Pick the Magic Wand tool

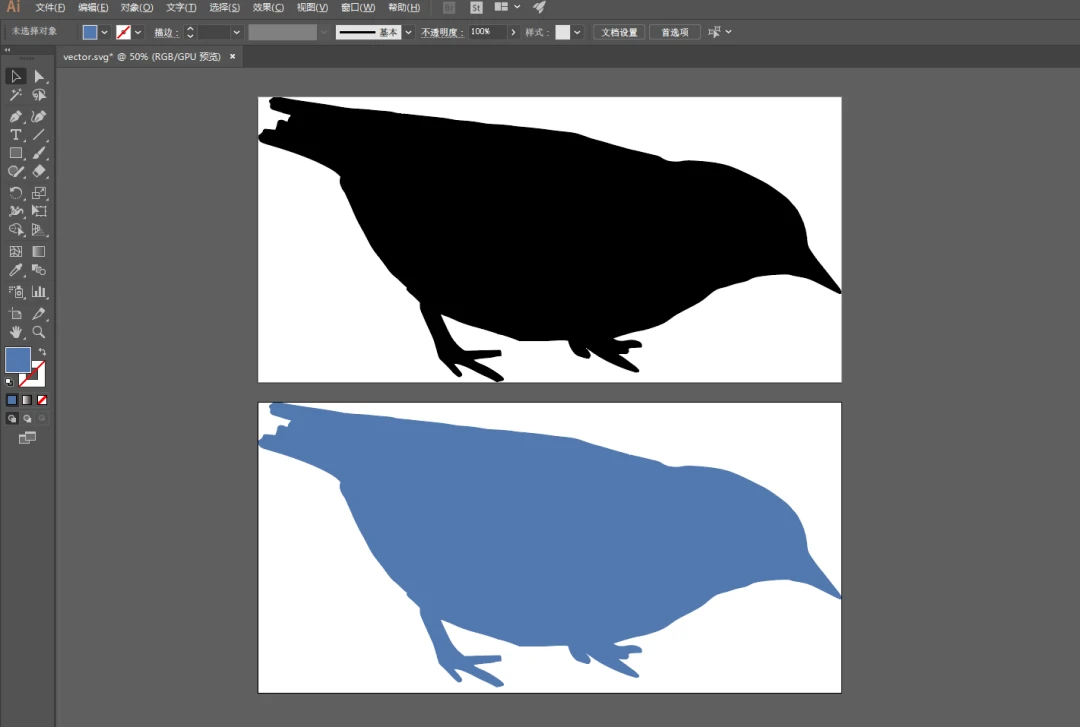(16, 95)
